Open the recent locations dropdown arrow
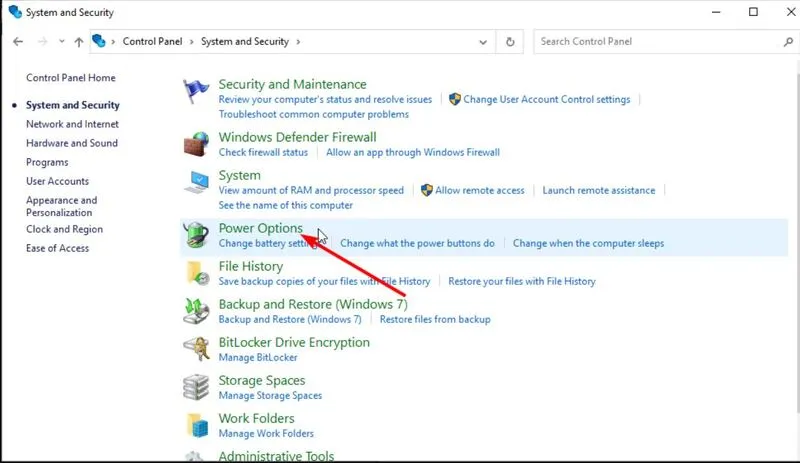The width and height of the screenshot is (800, 463). point(62,42)
